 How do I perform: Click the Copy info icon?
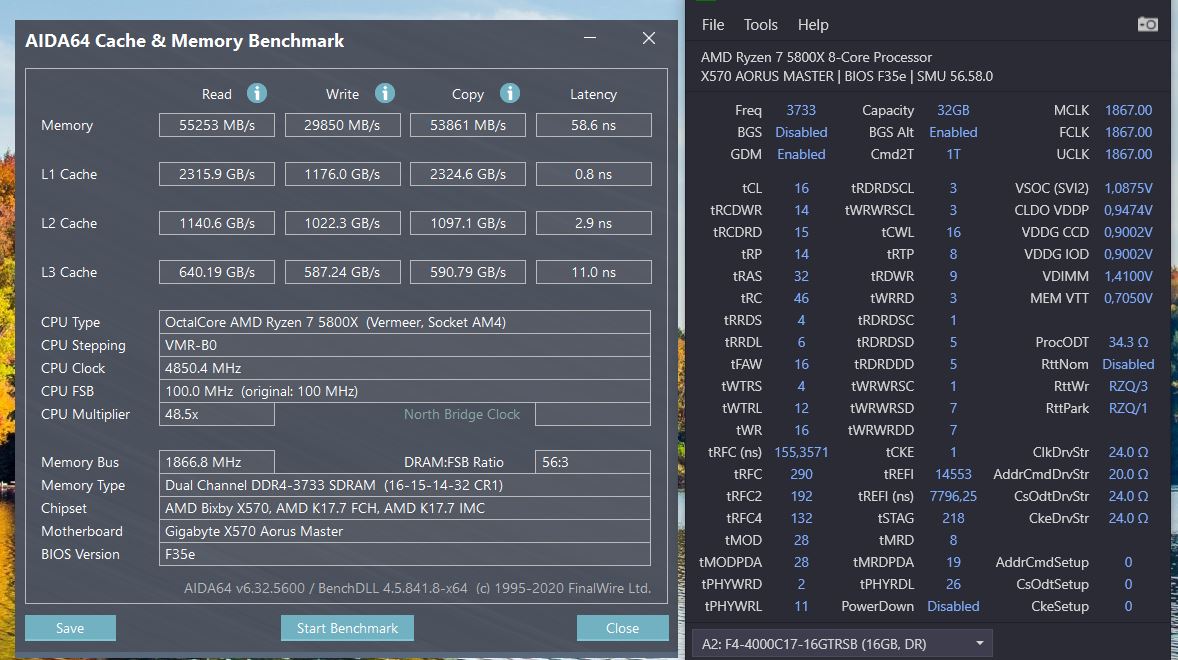(509, 93)
